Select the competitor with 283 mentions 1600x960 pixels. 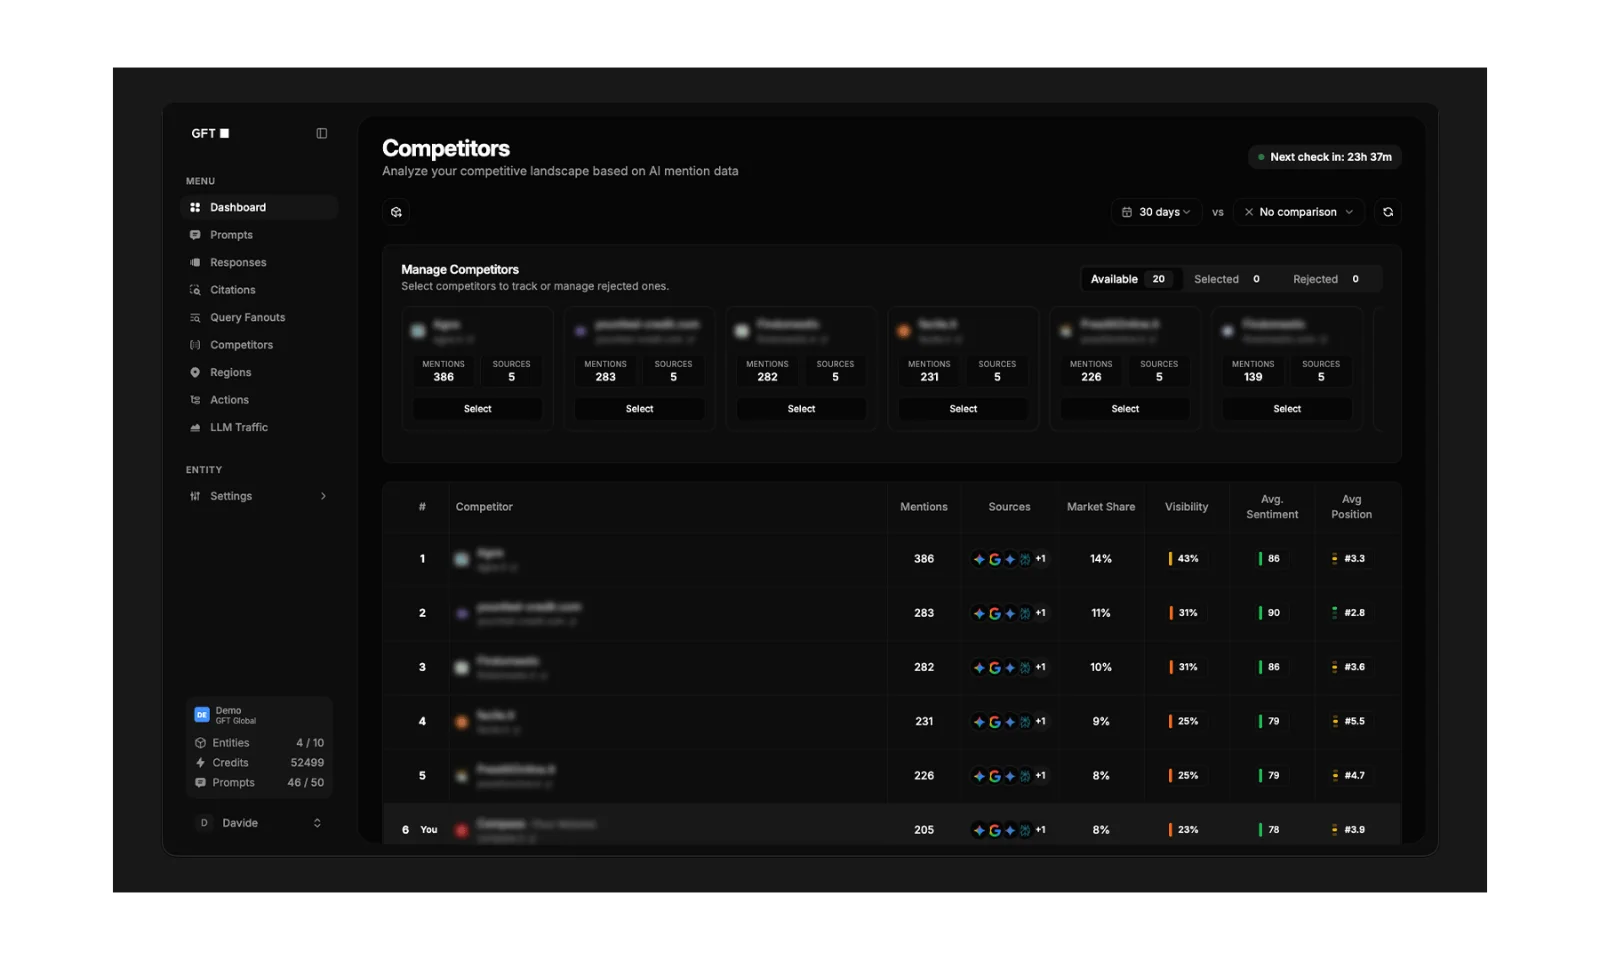[640, 409]
